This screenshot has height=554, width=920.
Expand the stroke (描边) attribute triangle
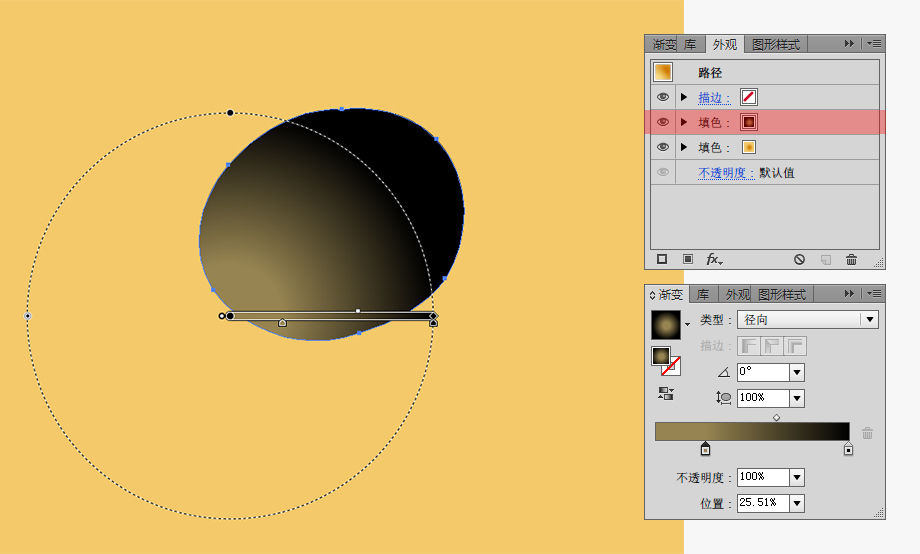click(684, 97)
